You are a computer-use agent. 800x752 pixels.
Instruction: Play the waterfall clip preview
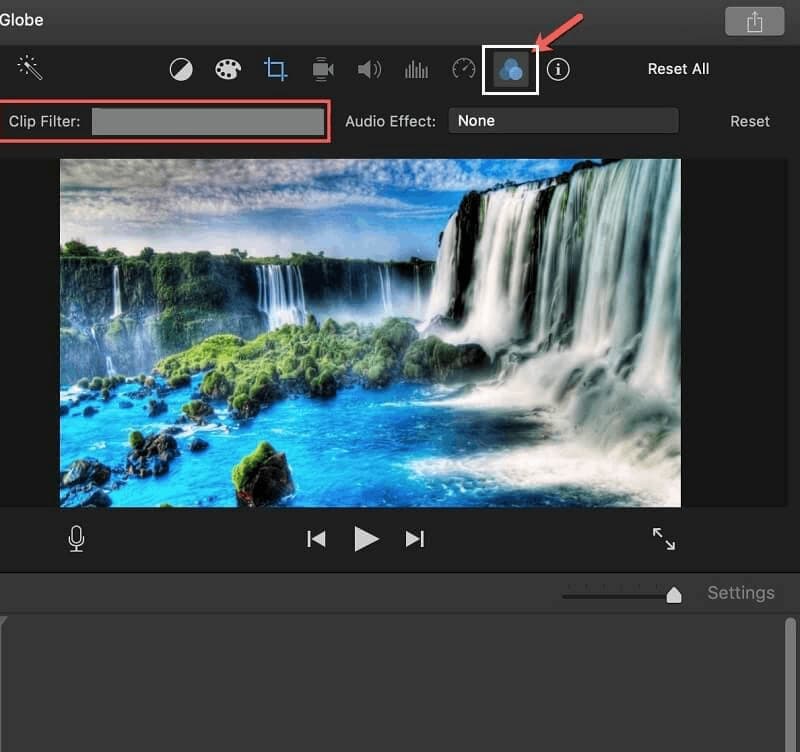tap(366, 538)
